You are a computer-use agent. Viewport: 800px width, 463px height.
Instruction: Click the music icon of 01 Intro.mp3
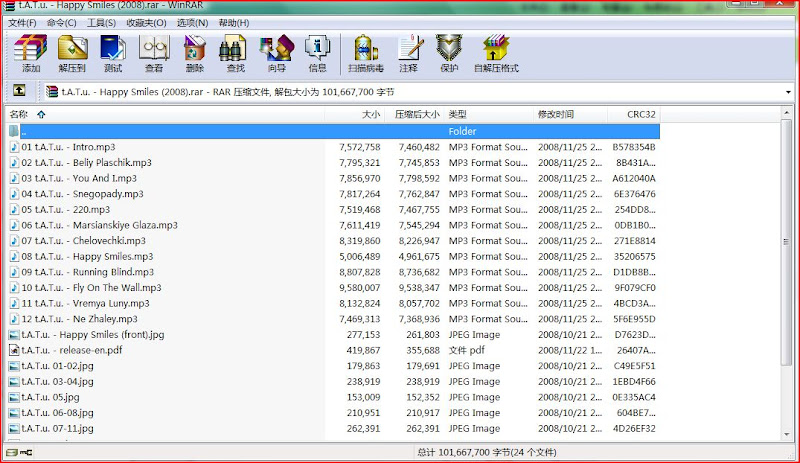(x=14, y=147)
